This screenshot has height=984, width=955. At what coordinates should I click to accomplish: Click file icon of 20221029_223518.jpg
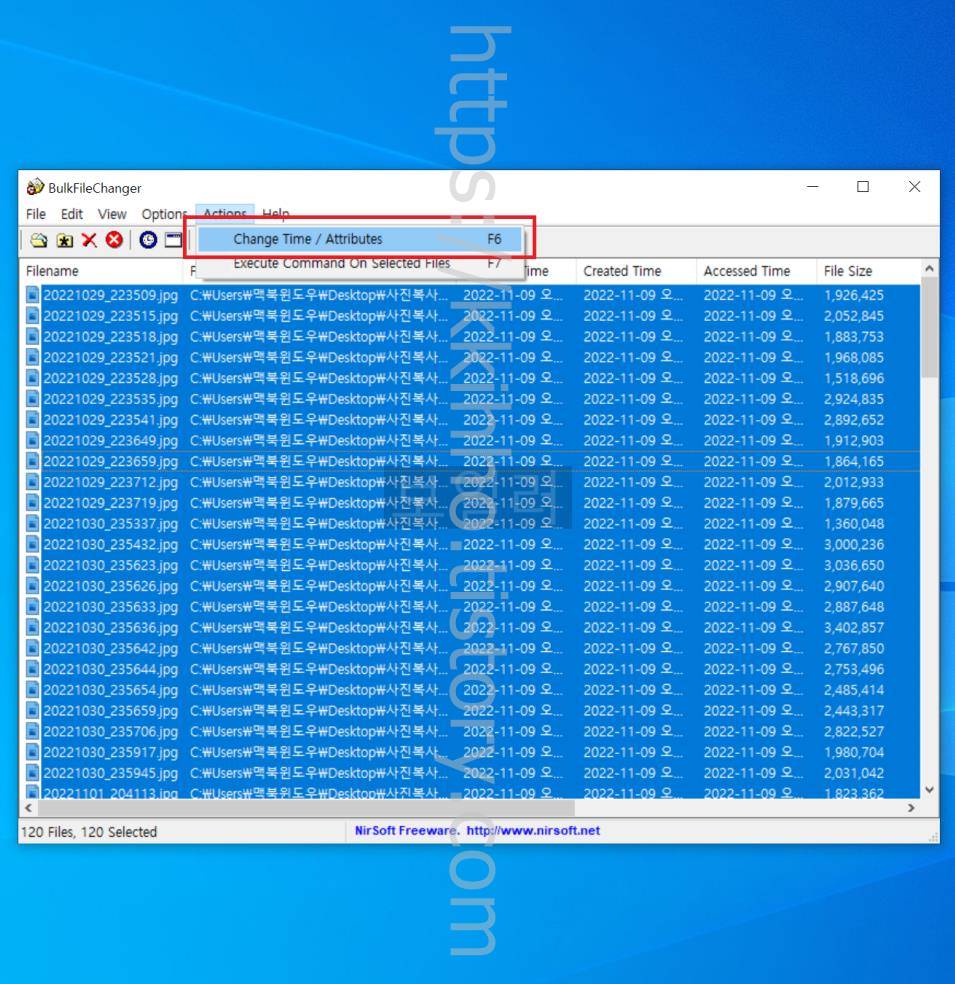32,336
